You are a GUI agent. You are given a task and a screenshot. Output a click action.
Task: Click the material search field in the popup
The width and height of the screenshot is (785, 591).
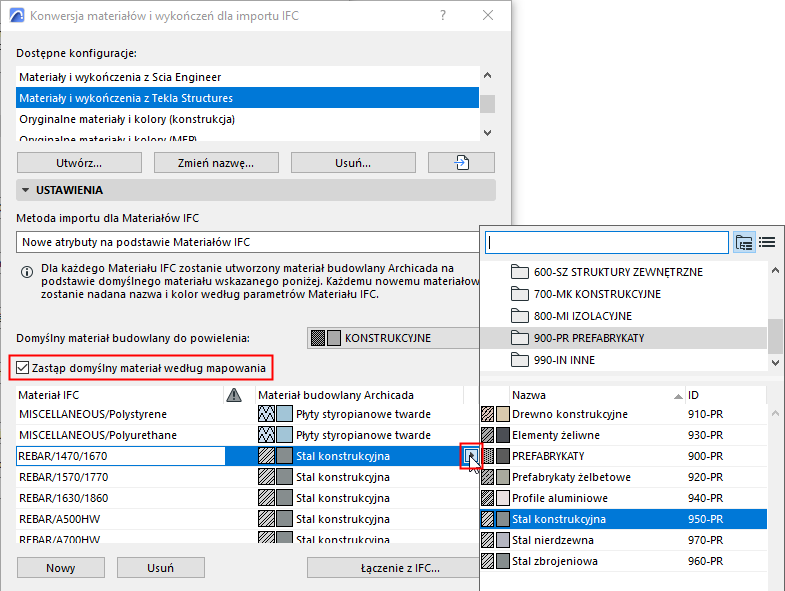tap(606, 243)
